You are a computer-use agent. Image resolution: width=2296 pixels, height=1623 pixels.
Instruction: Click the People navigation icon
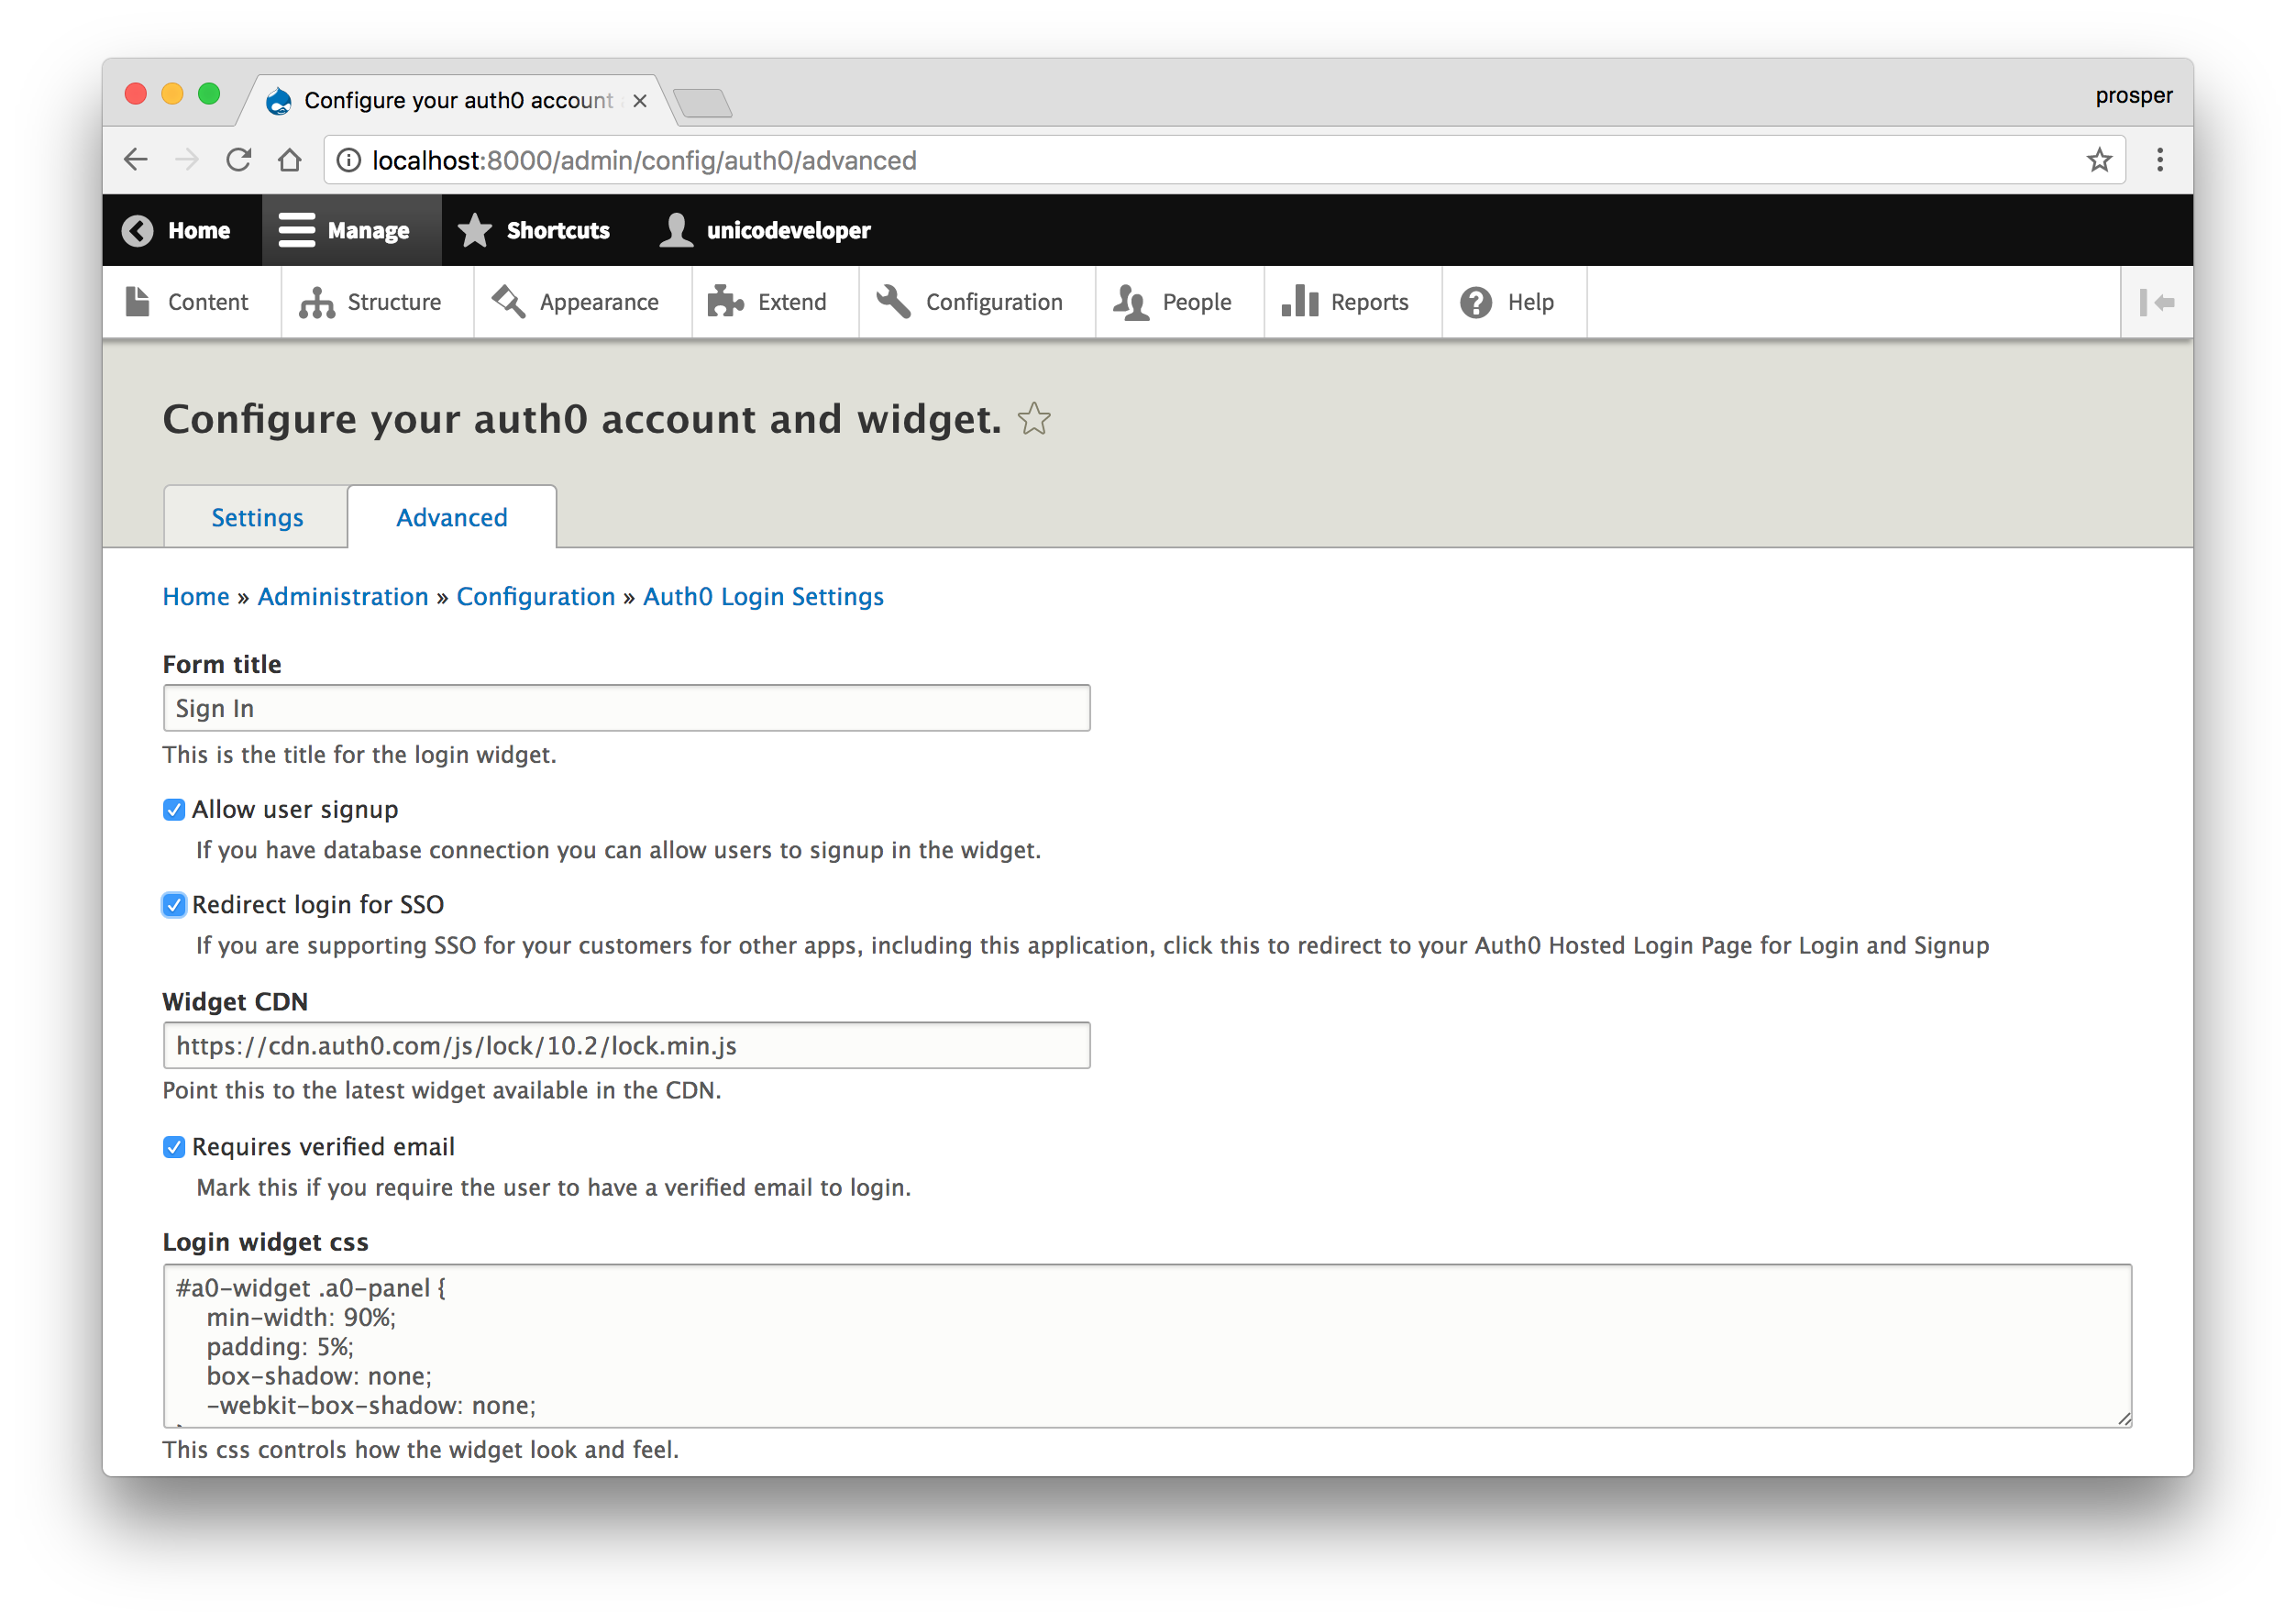pyautogui.click(x=1131, y=302)
